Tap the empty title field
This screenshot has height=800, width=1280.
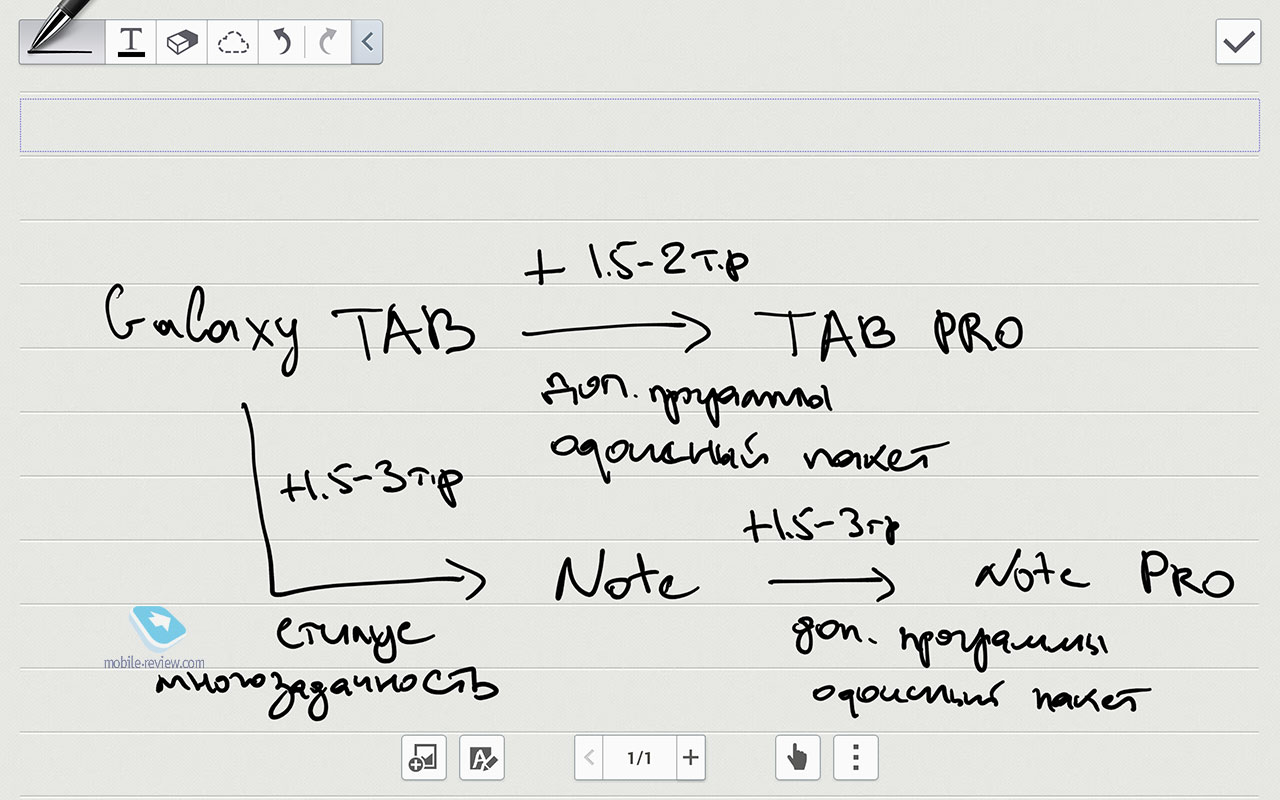640,126
